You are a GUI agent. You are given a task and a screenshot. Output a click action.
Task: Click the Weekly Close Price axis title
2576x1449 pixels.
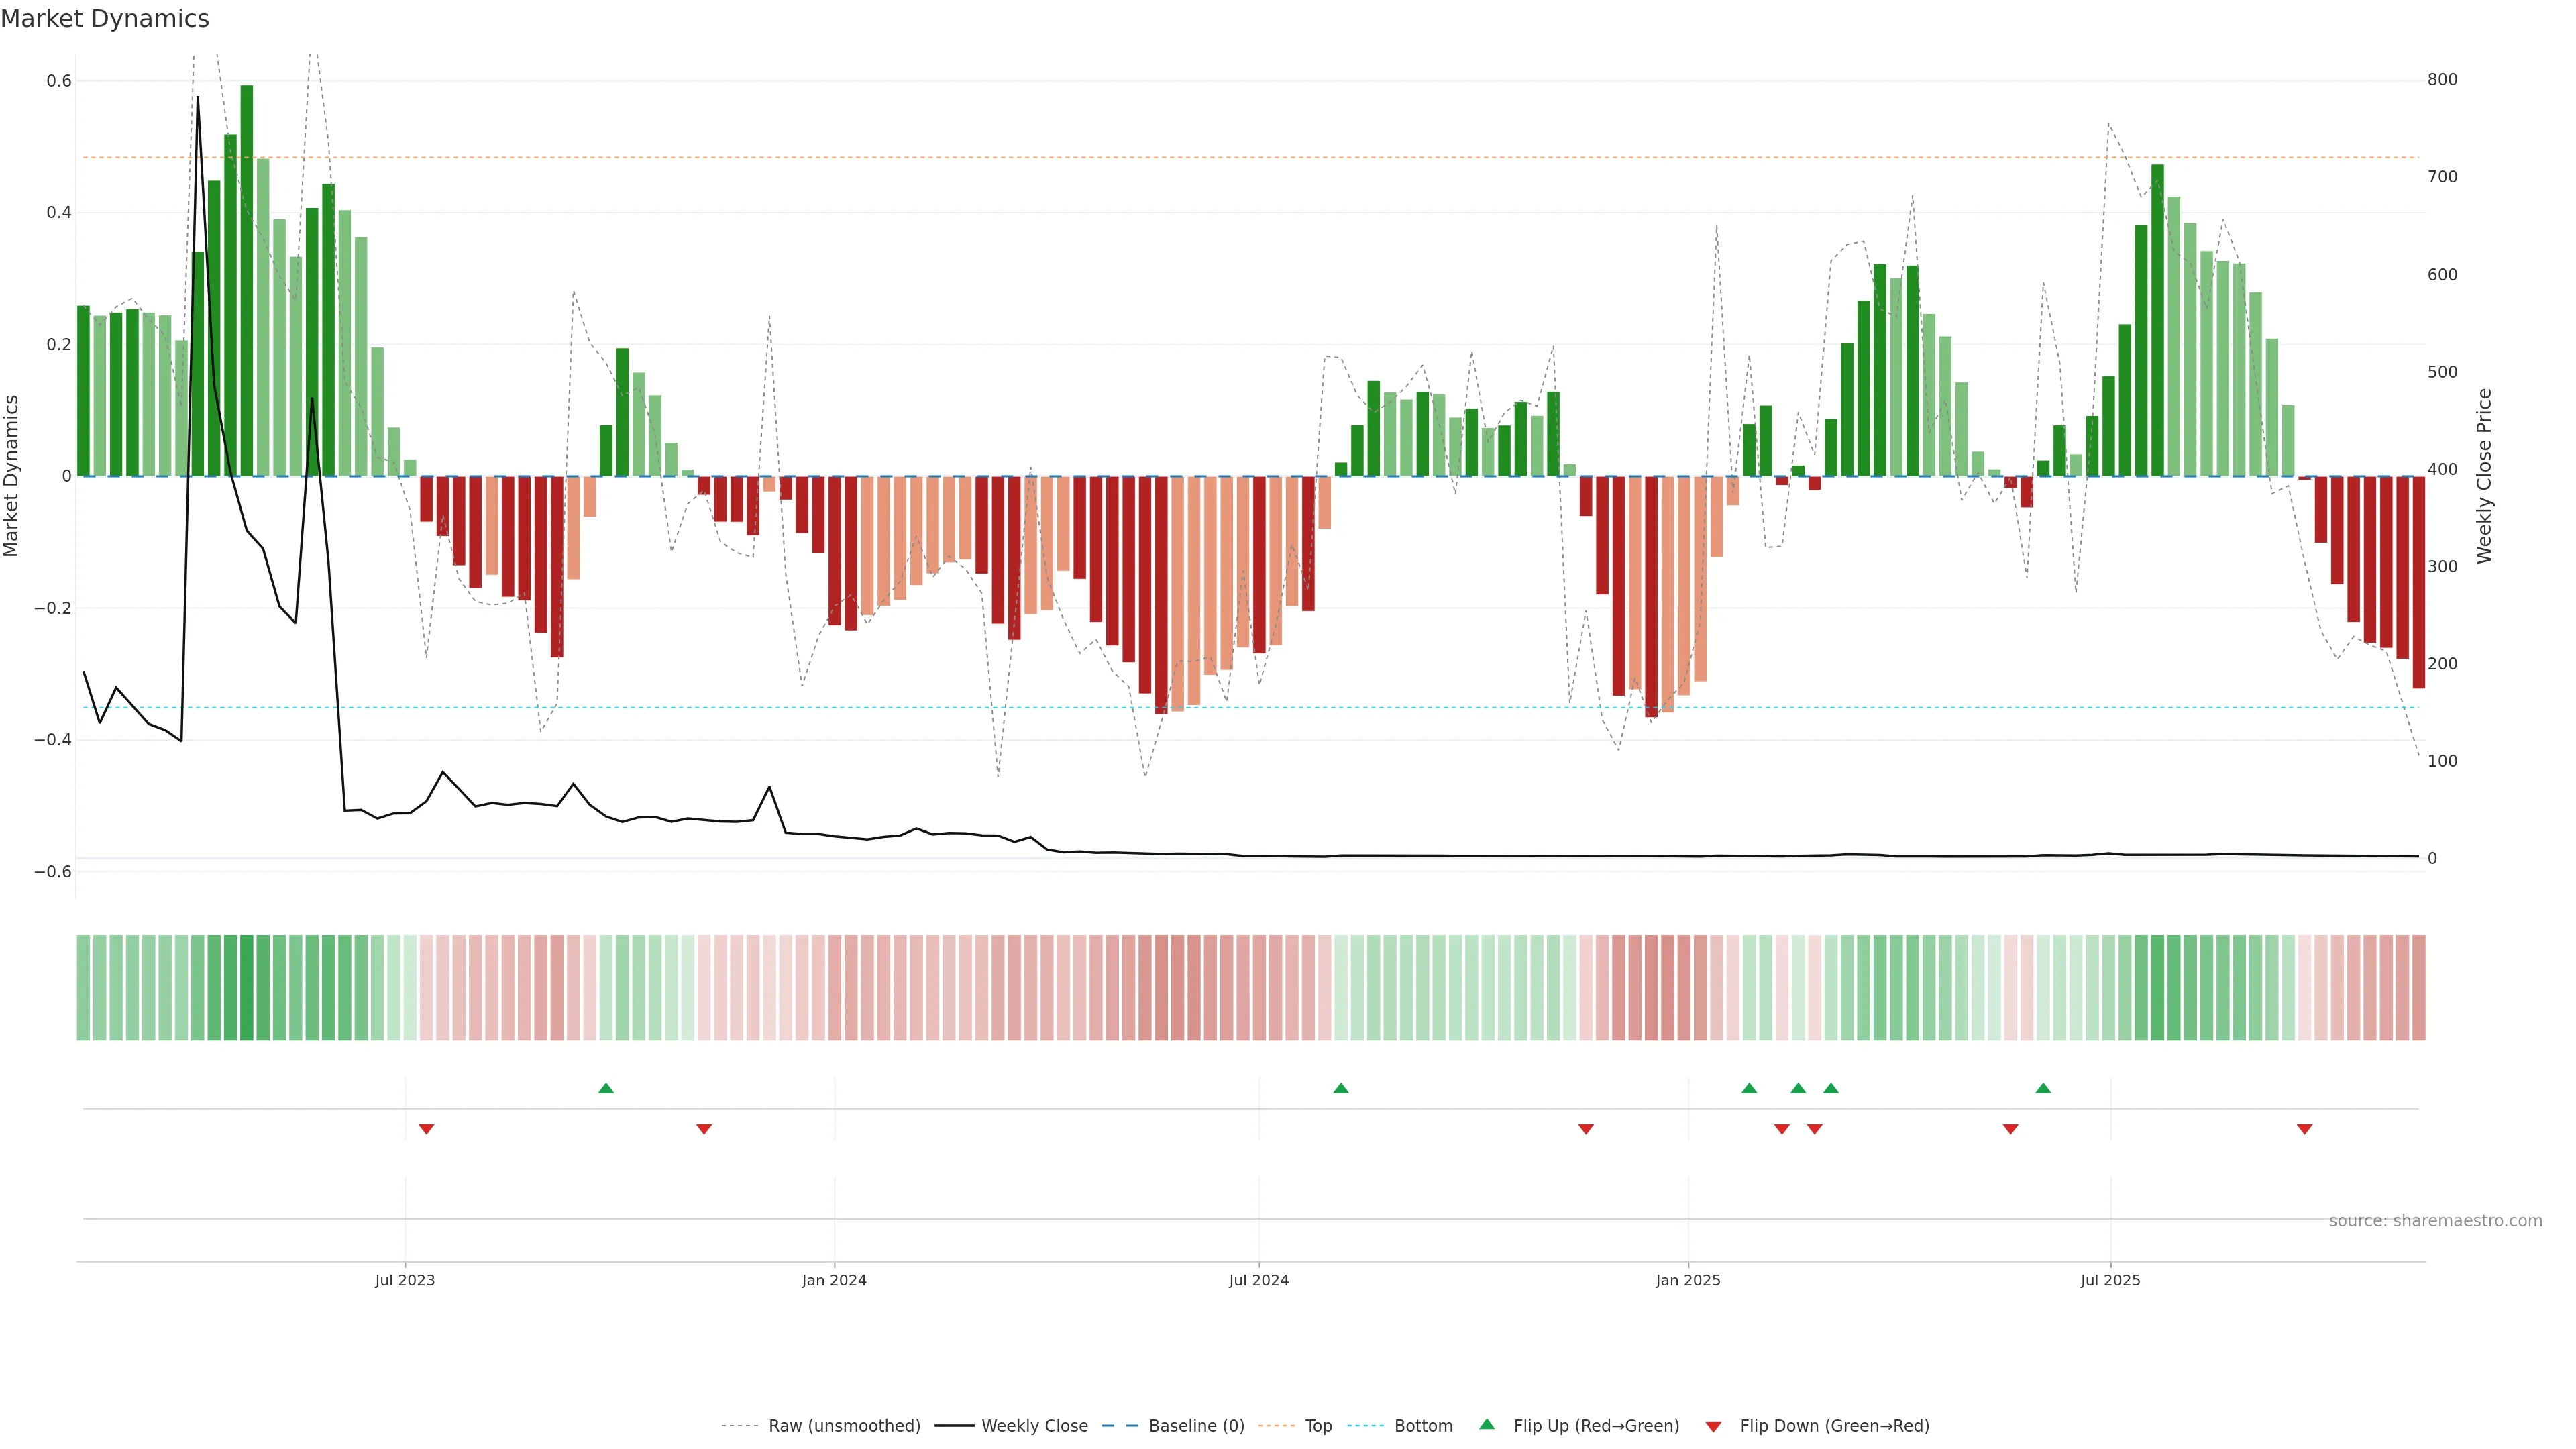(x=2484, y=476)
